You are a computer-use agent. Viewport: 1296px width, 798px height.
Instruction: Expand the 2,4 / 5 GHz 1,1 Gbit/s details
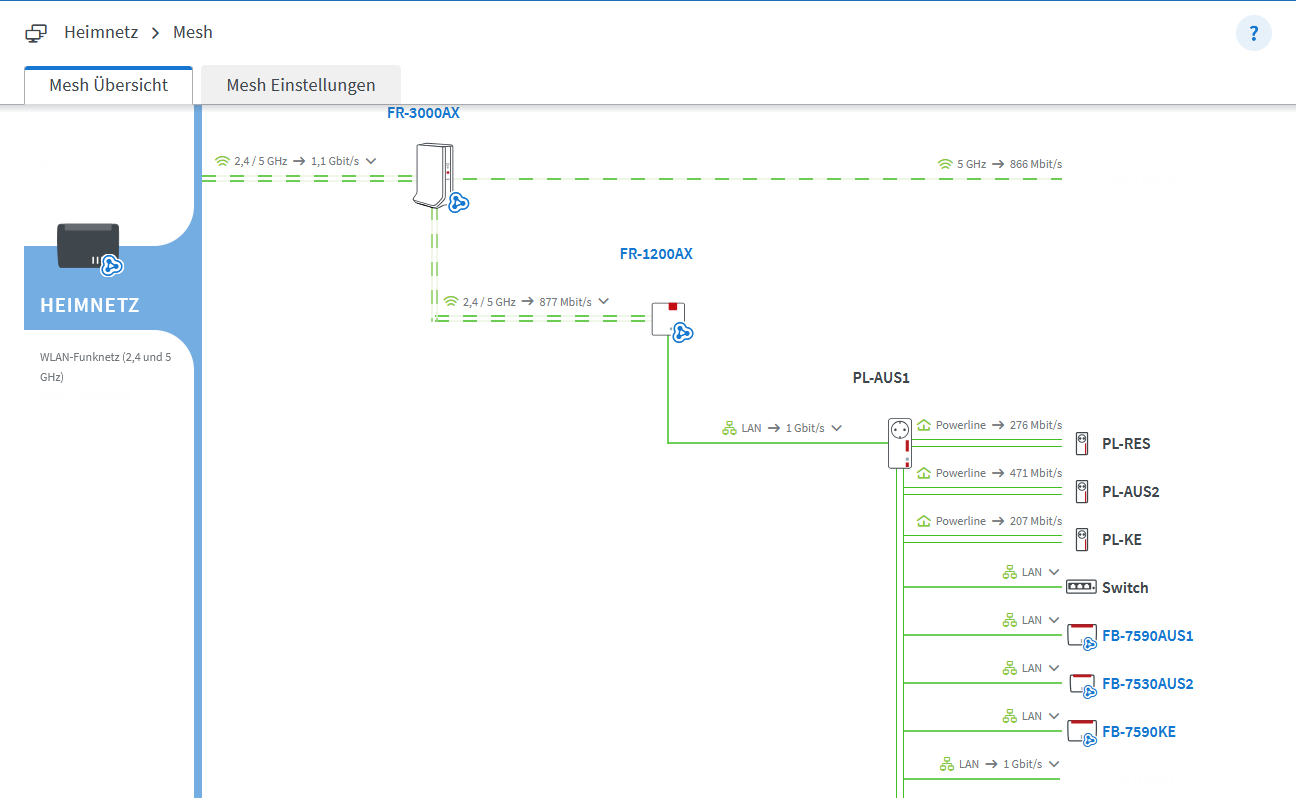pos(371,161)
